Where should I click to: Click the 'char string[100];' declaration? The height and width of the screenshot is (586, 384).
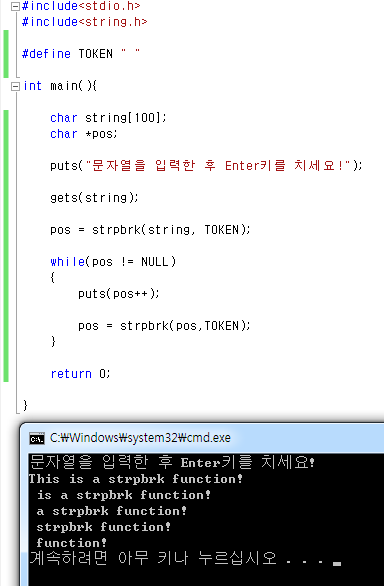click(108, 118)
